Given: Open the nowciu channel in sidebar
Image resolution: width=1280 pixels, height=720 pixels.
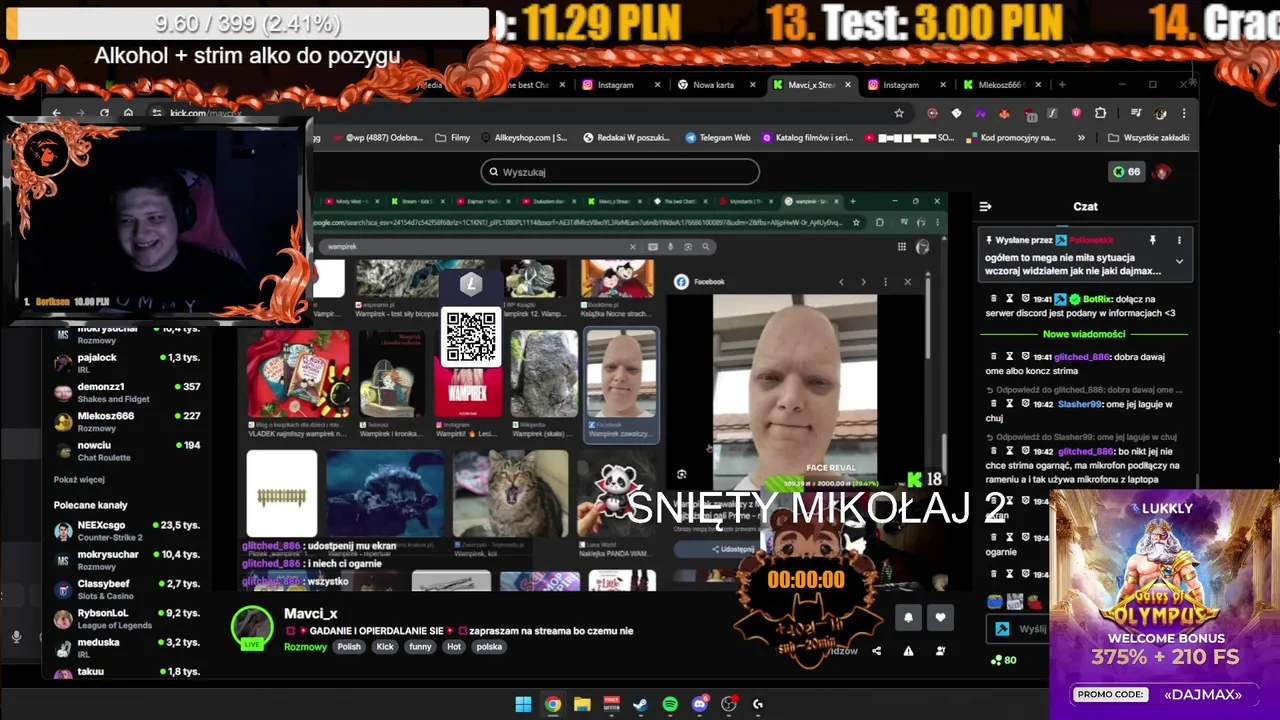Looking at the screenshot, I should point(128,450).
